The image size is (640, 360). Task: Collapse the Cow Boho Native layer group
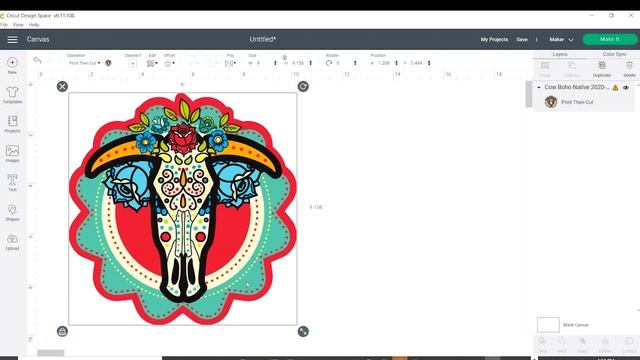point(539,87)
